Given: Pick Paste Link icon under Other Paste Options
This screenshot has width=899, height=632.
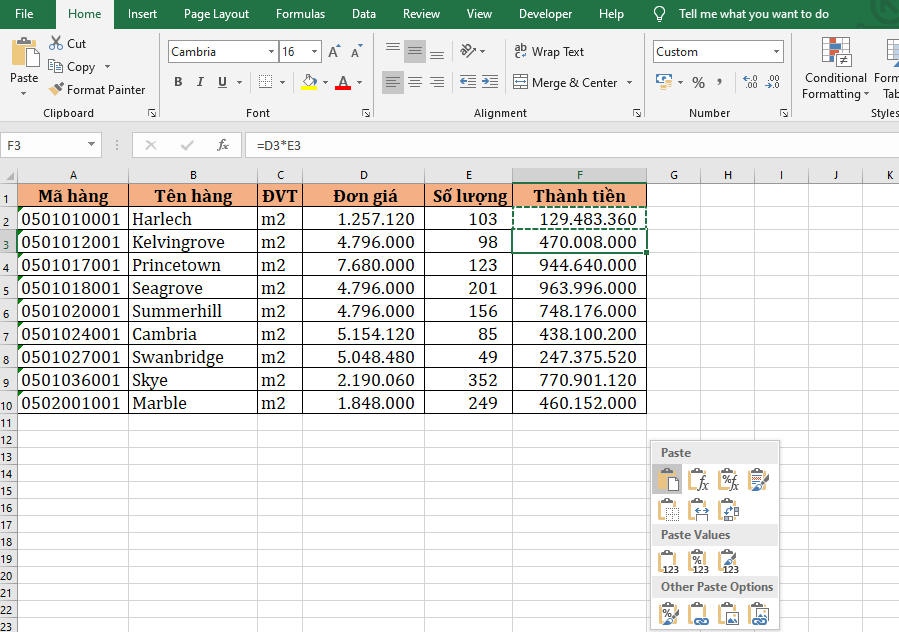Looking at the screenshot, I should click(x=699, y=614).
